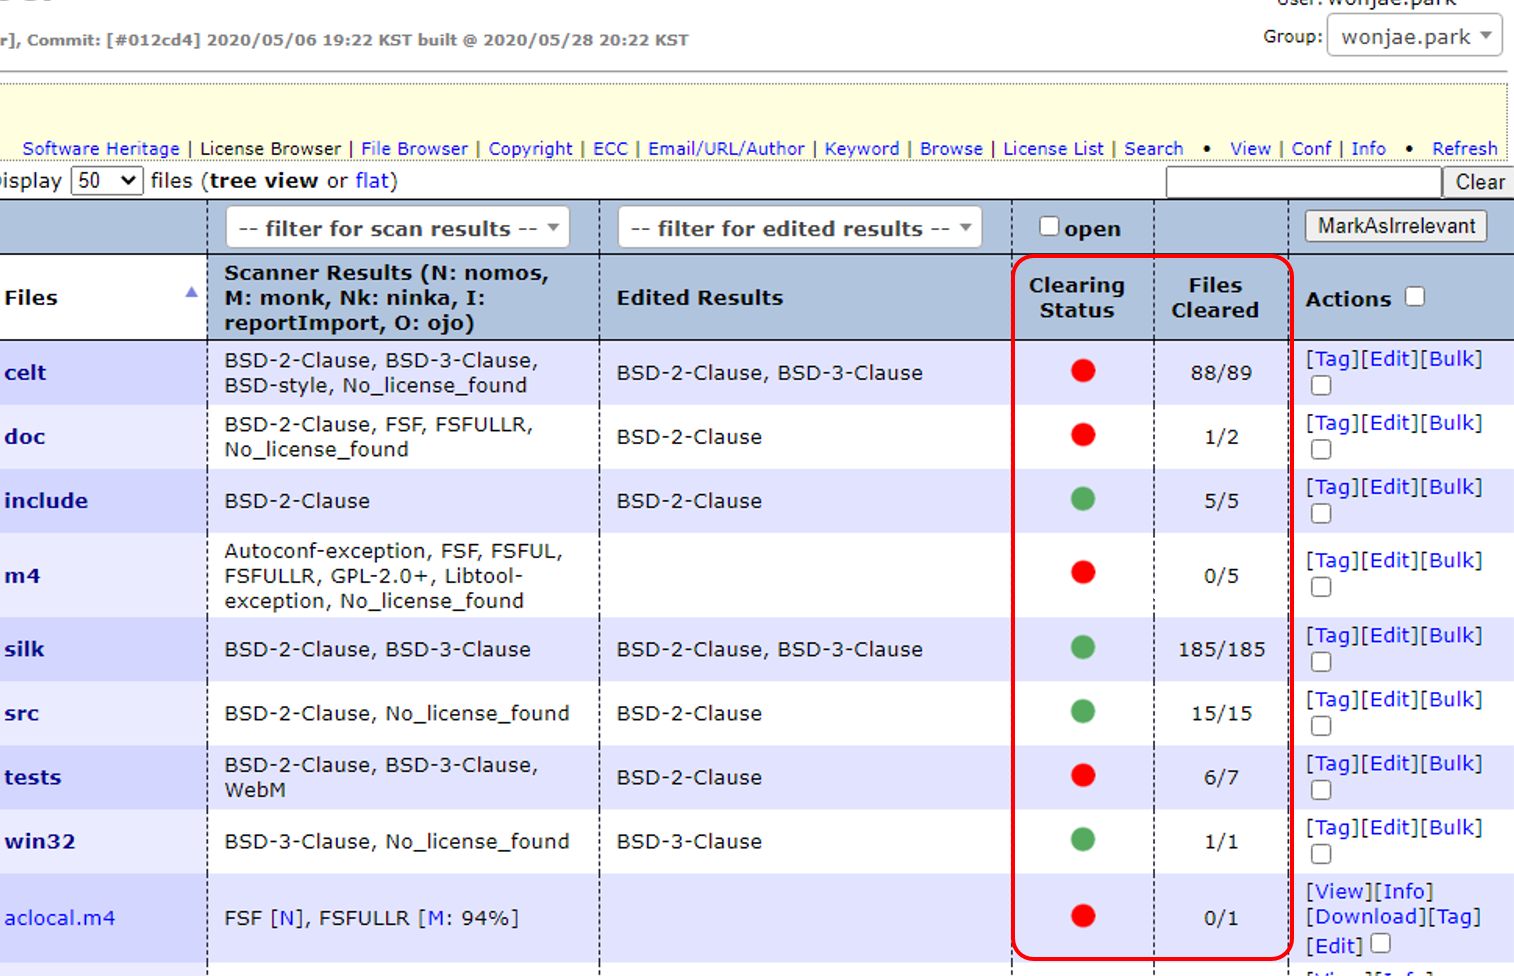Click [Edit] link in doc row
Screen dimensions: 1514x976
(x=1390, y=422)
